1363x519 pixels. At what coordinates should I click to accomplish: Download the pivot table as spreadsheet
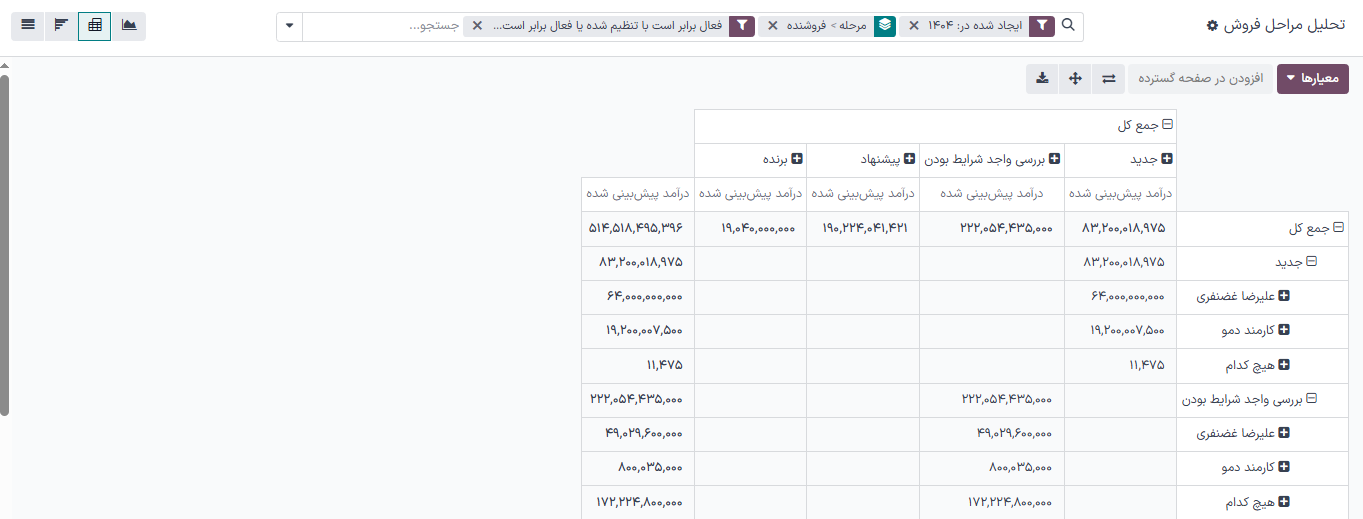1042,79
